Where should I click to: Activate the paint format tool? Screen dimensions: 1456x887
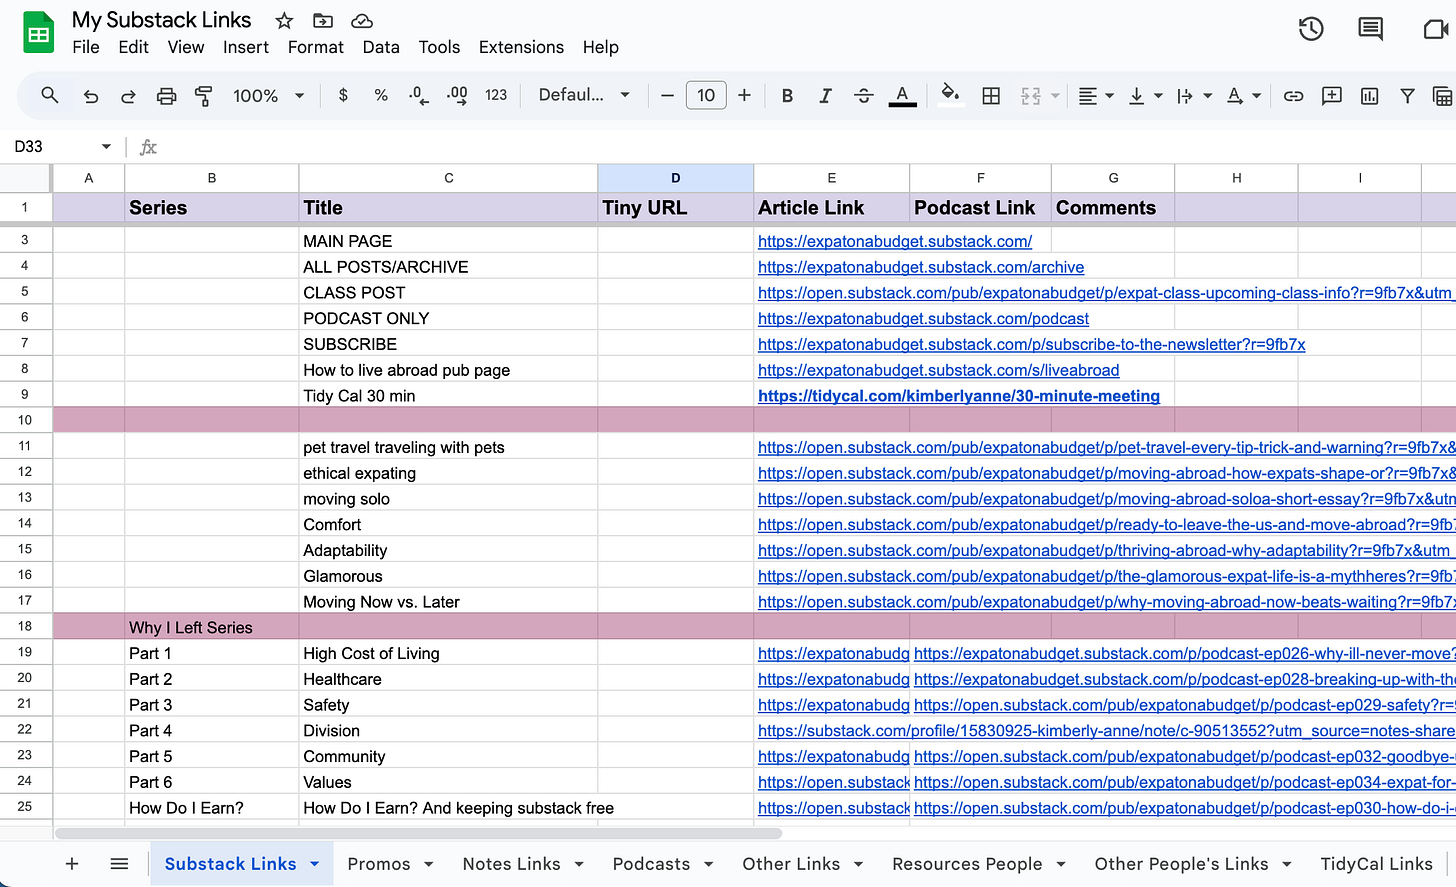pyautogui.click(x=204, y=96)
